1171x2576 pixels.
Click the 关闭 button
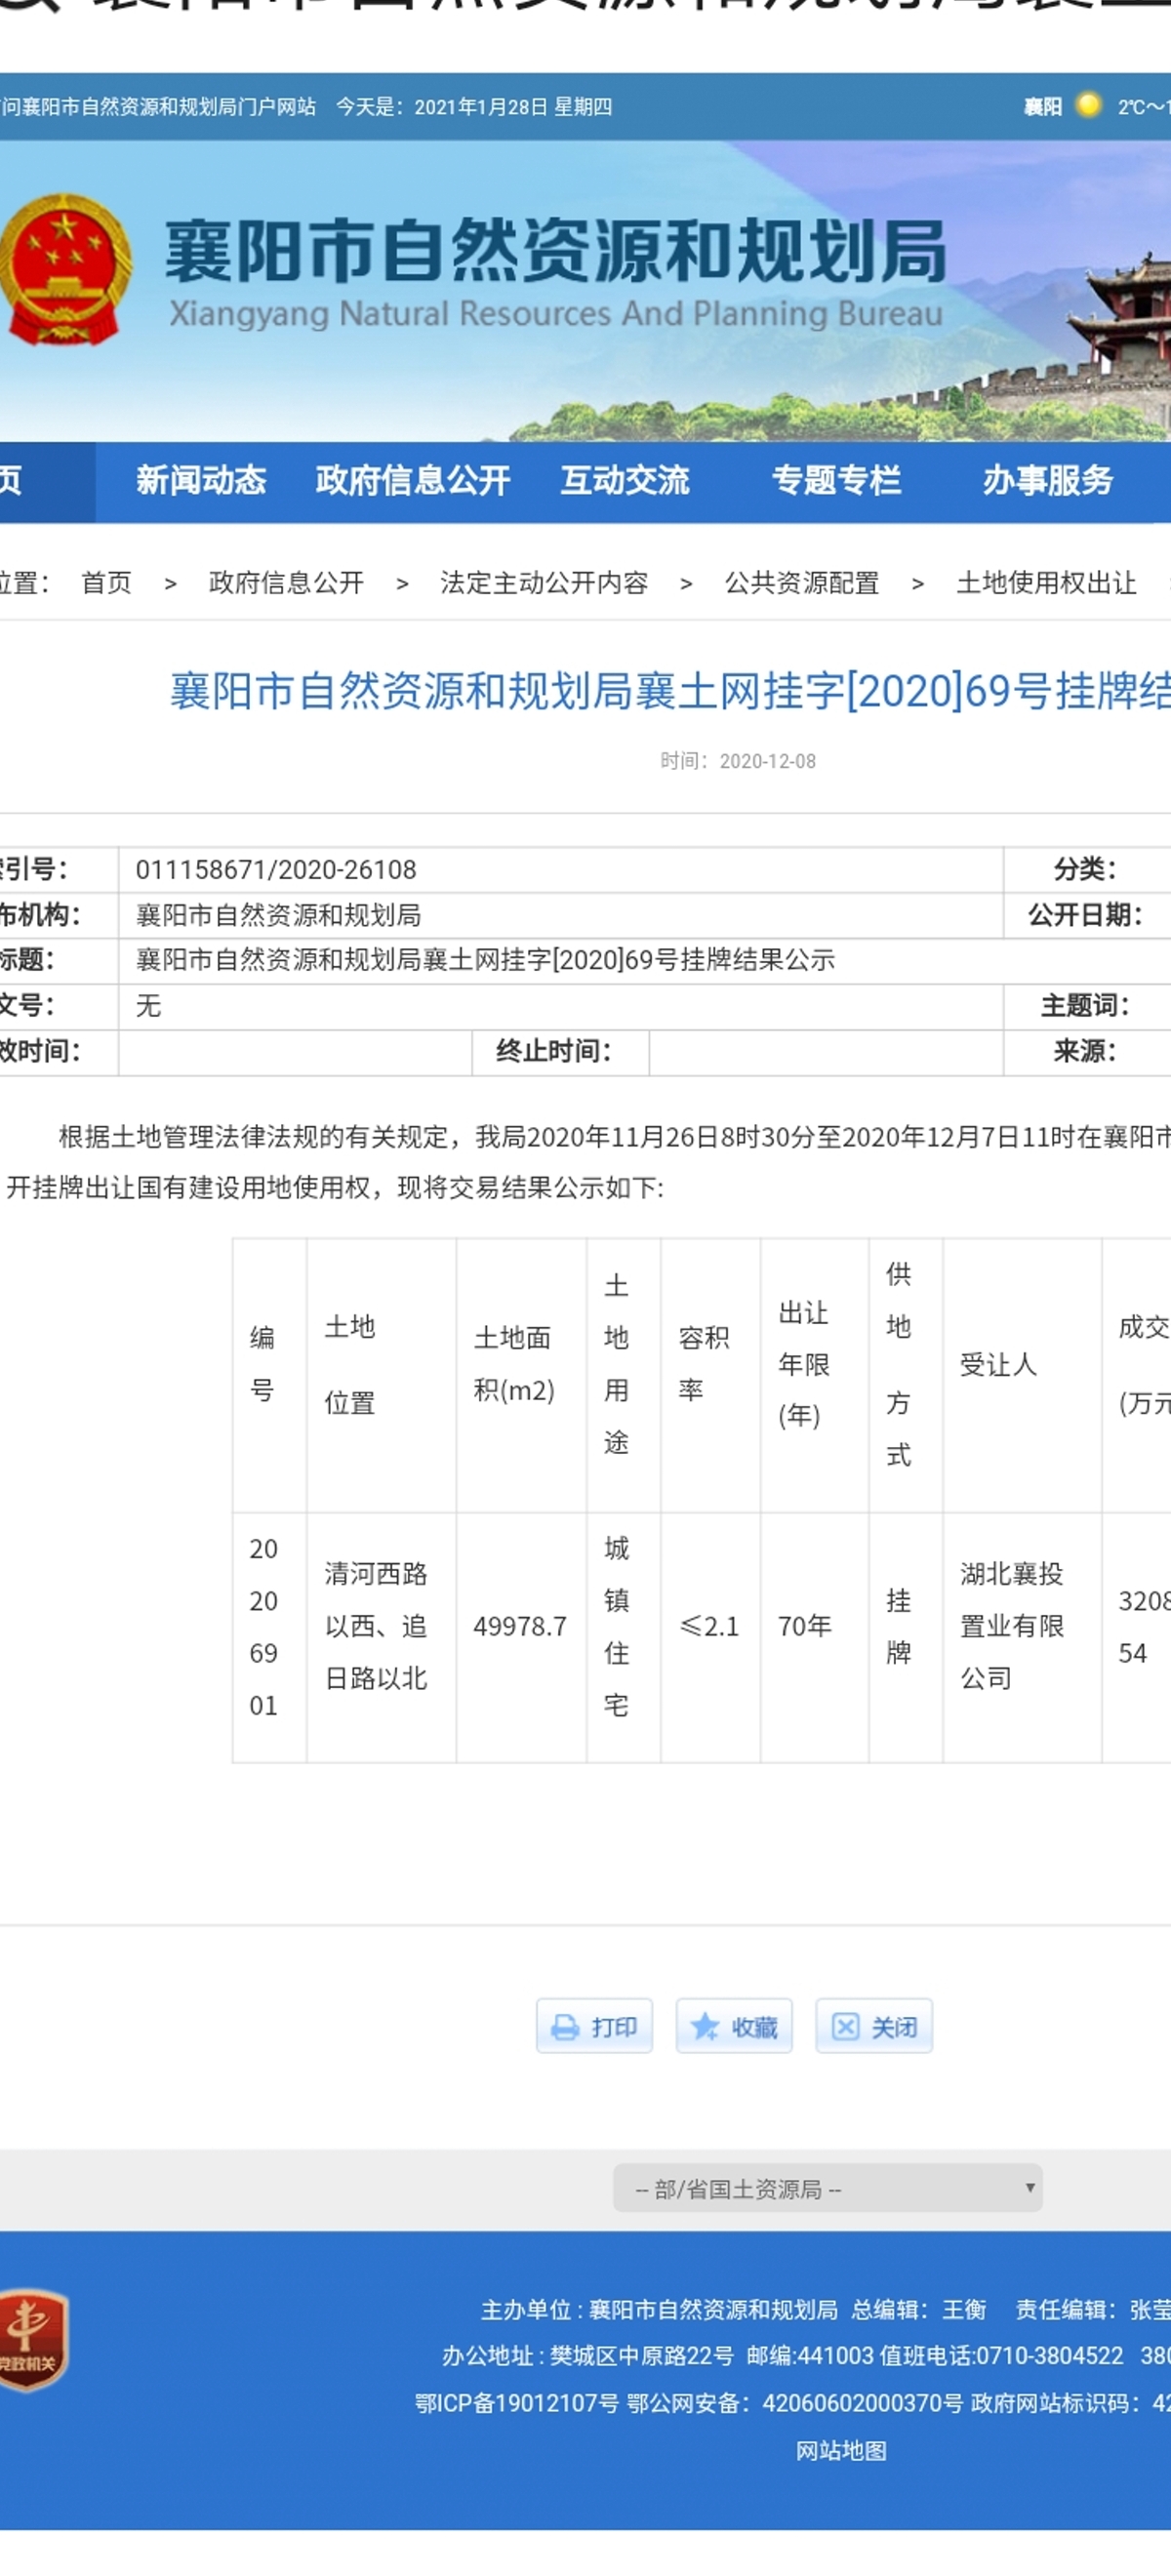click(874, 2027)
